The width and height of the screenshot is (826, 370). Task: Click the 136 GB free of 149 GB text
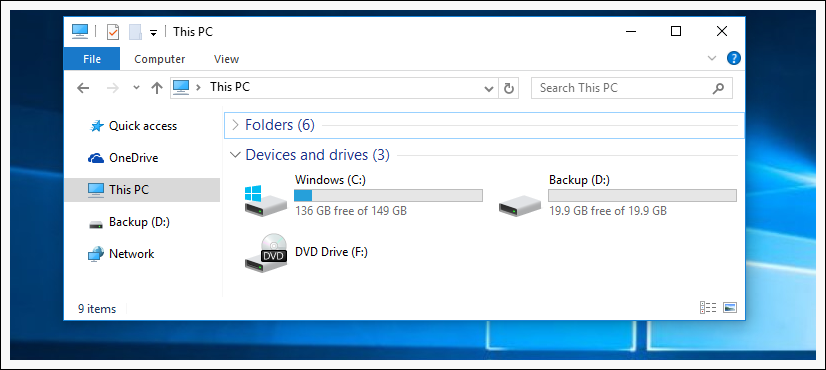351,211
